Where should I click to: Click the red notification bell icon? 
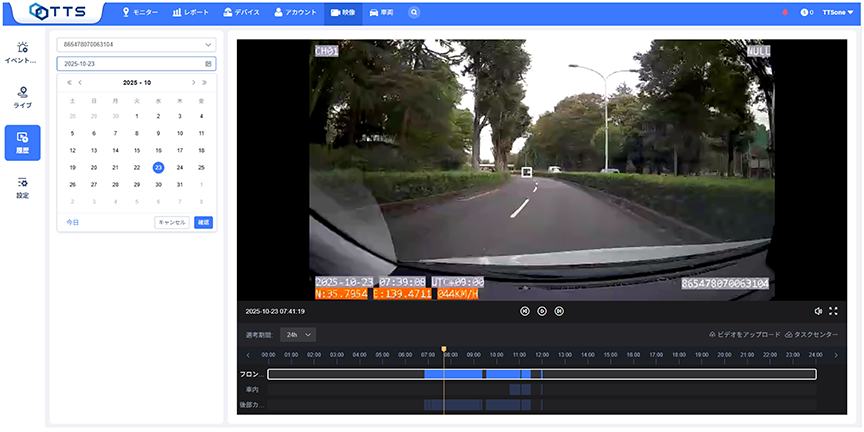coord(785,13)
